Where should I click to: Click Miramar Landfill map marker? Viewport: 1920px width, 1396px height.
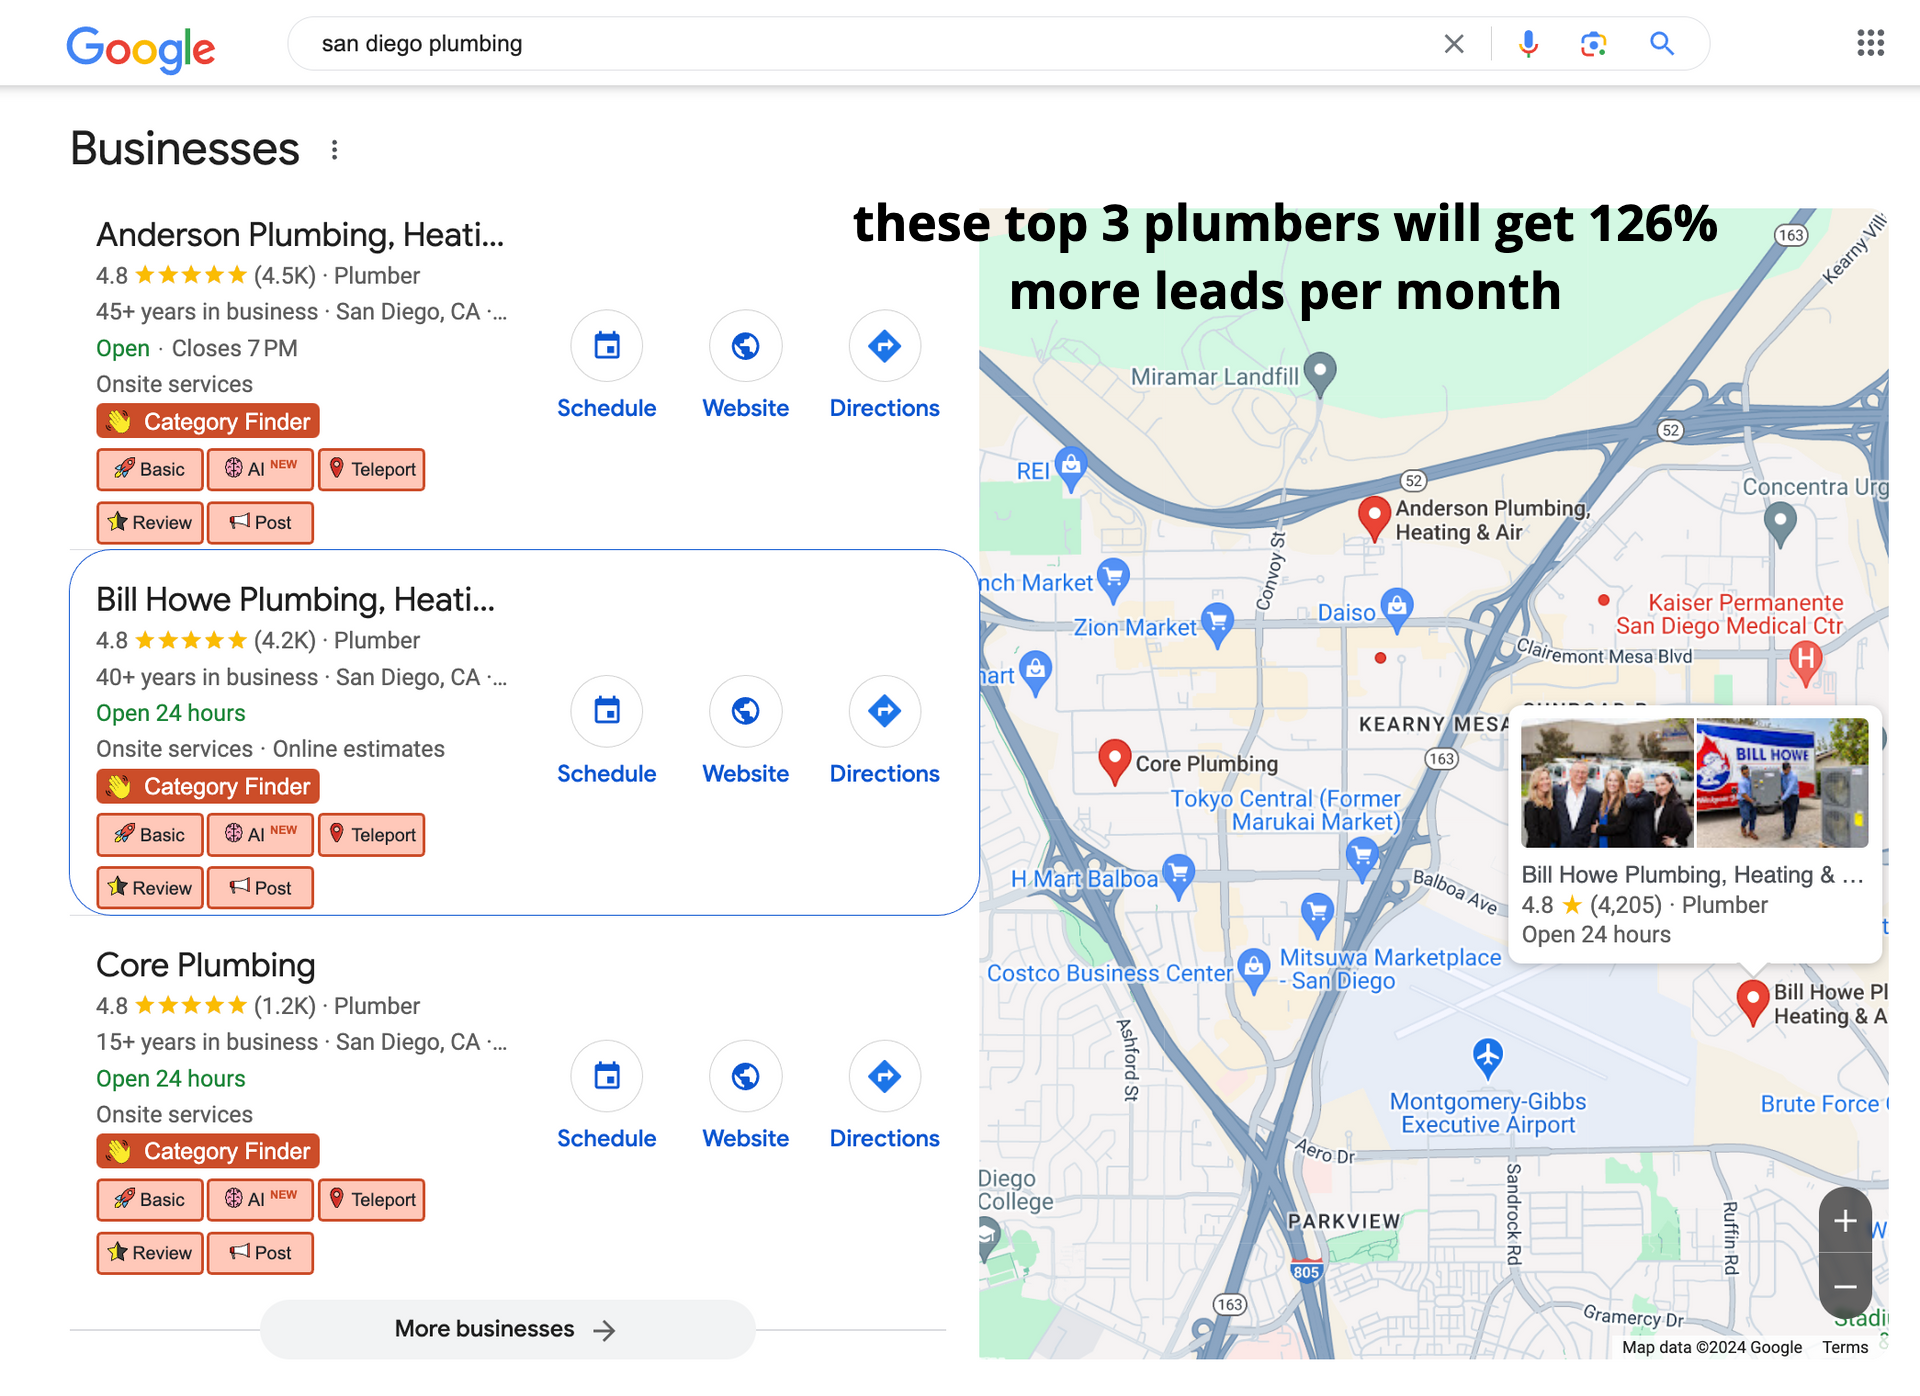coord(1321,373)
